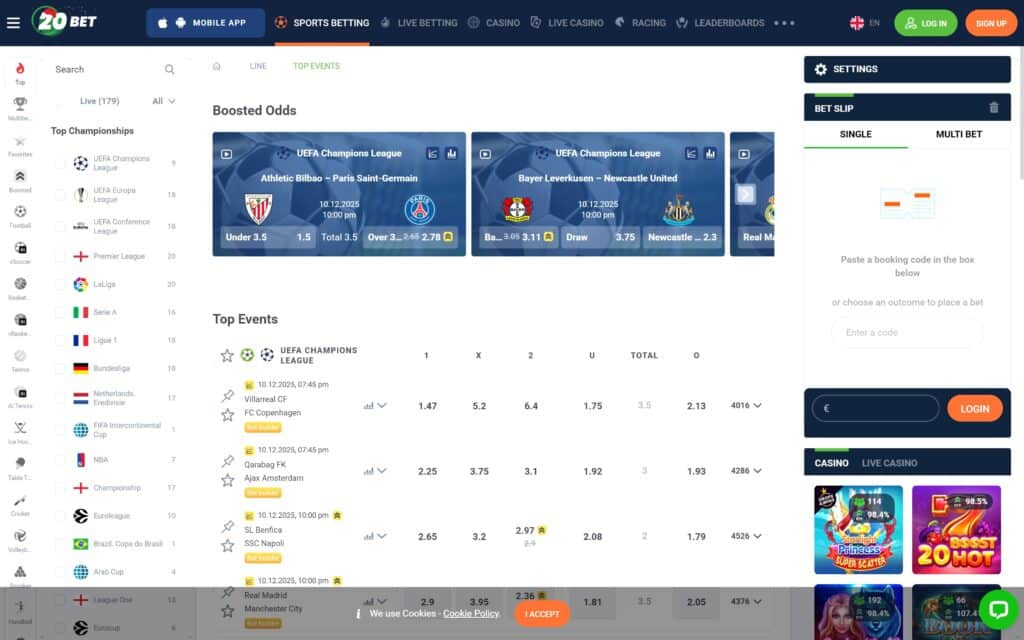1024x640 pixels.
Task: Switch to the Multi Bet tab
Action: pos(958,133)
